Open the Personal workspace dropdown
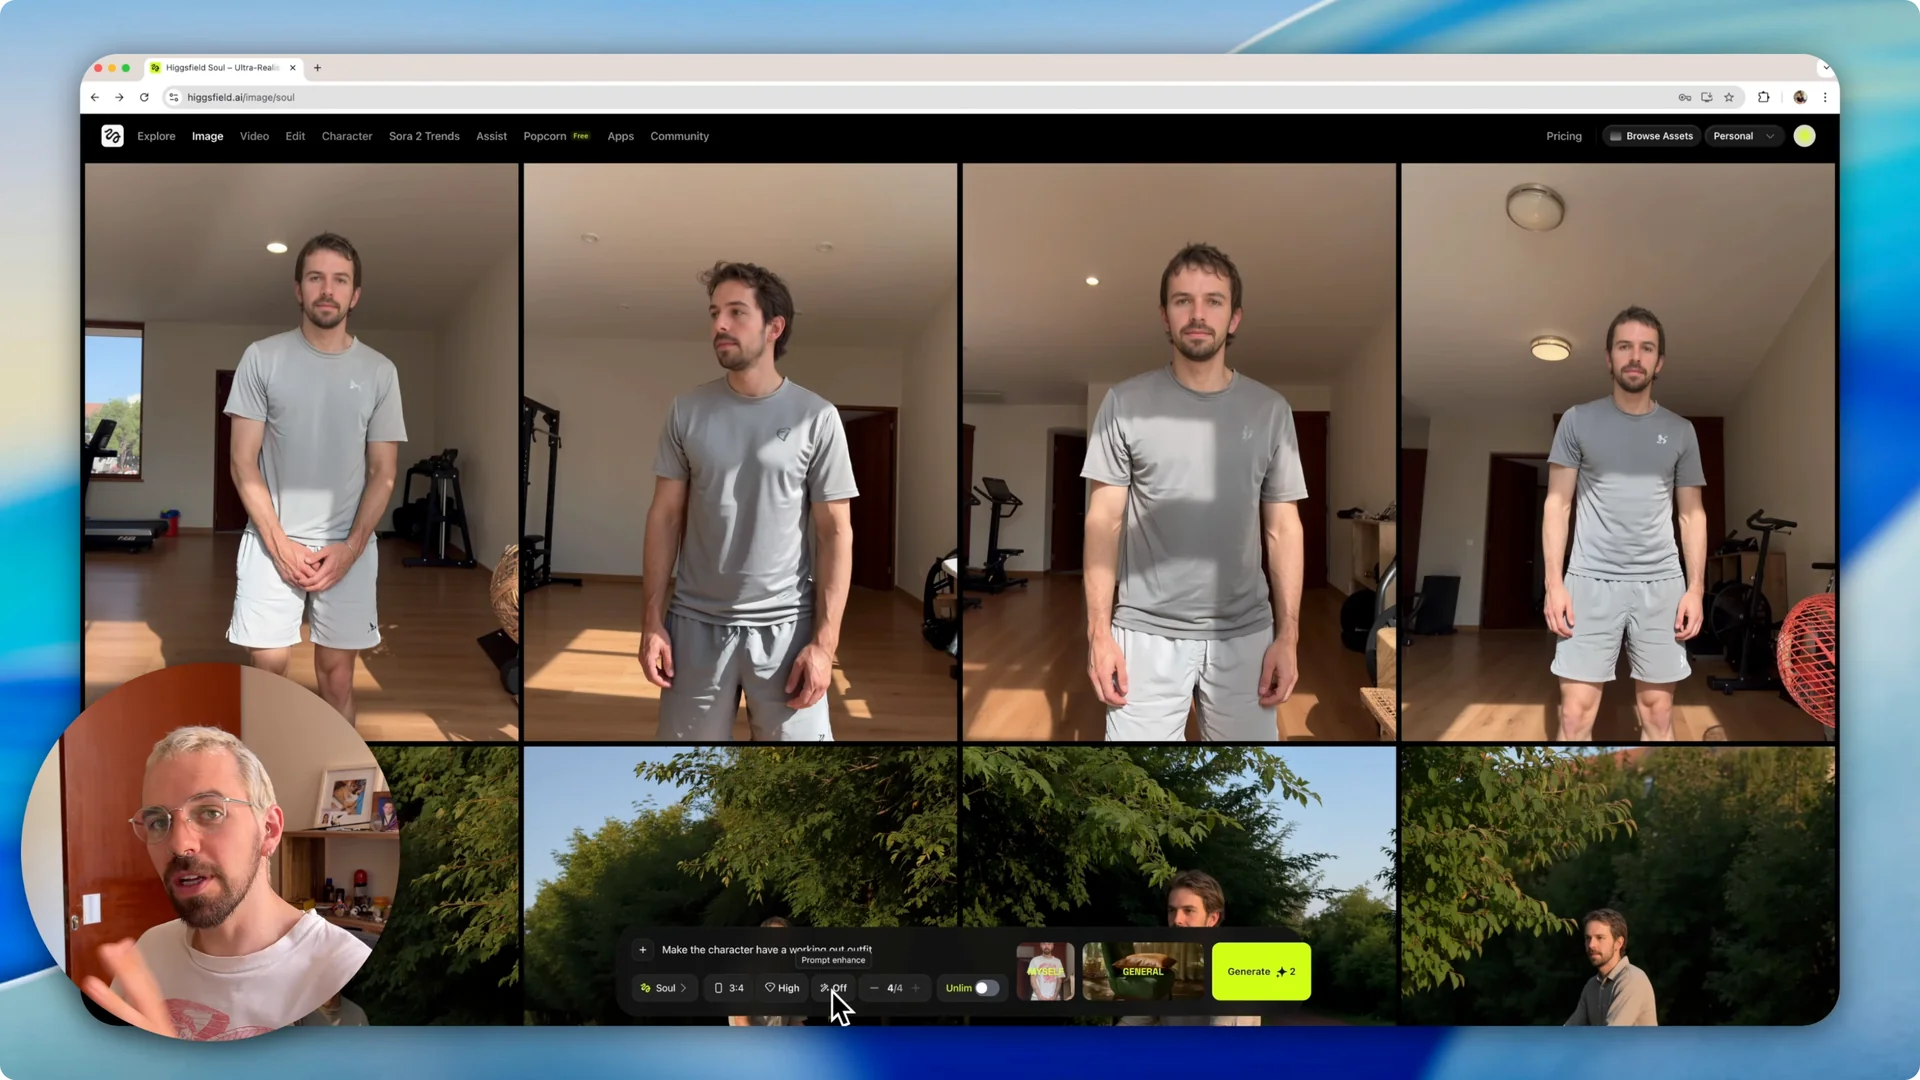Viewport: 1920px width, 1080px height. pos(1744,136)
